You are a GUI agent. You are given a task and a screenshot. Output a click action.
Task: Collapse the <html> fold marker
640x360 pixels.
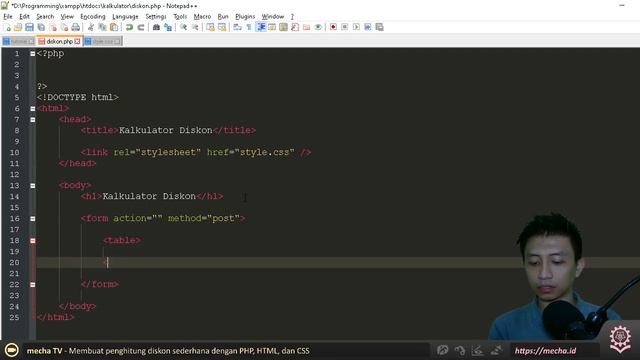click(33, 109)
